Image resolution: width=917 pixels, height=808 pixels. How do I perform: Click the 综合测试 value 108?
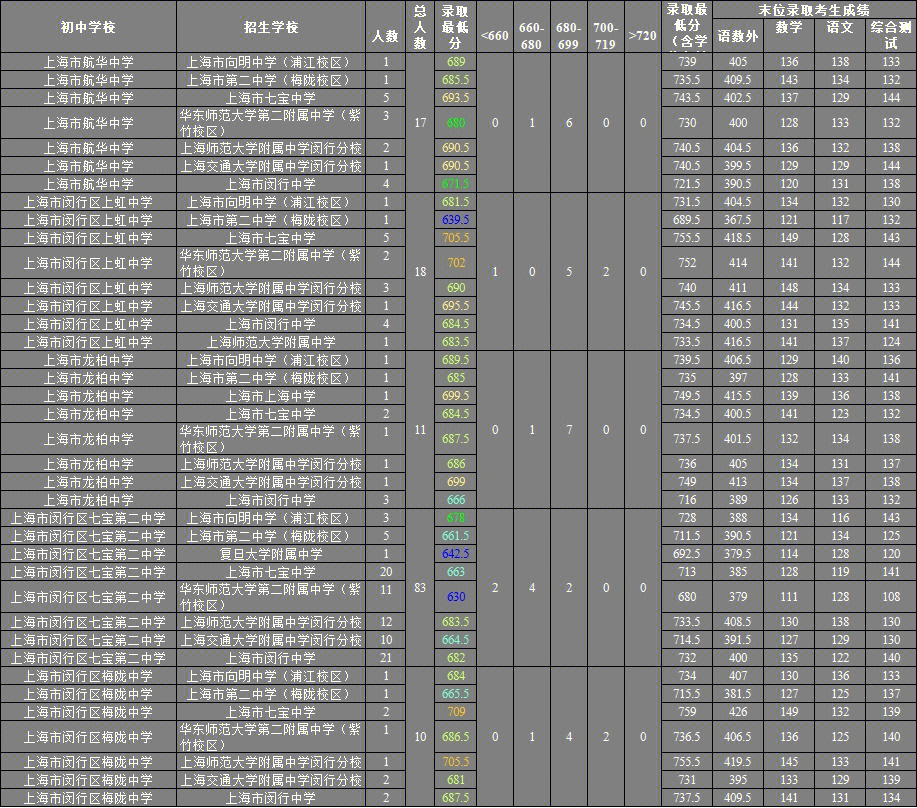[x=891, y=597]
